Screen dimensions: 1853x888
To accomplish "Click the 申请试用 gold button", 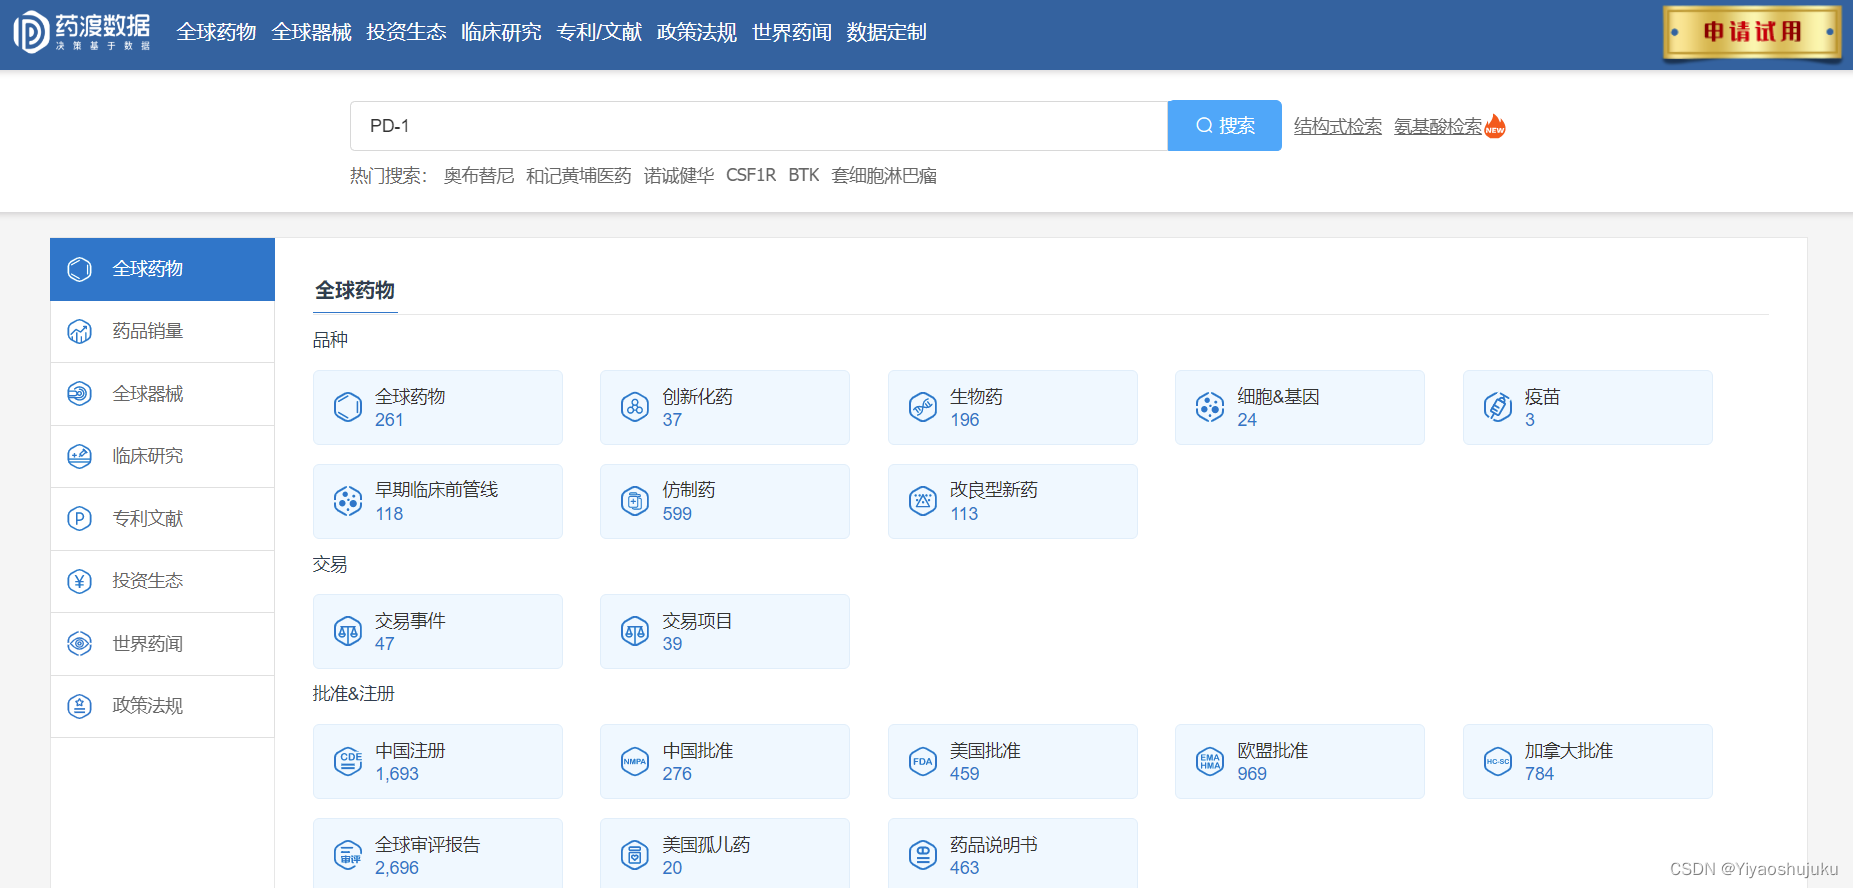I will click(x=1752, y=33).
